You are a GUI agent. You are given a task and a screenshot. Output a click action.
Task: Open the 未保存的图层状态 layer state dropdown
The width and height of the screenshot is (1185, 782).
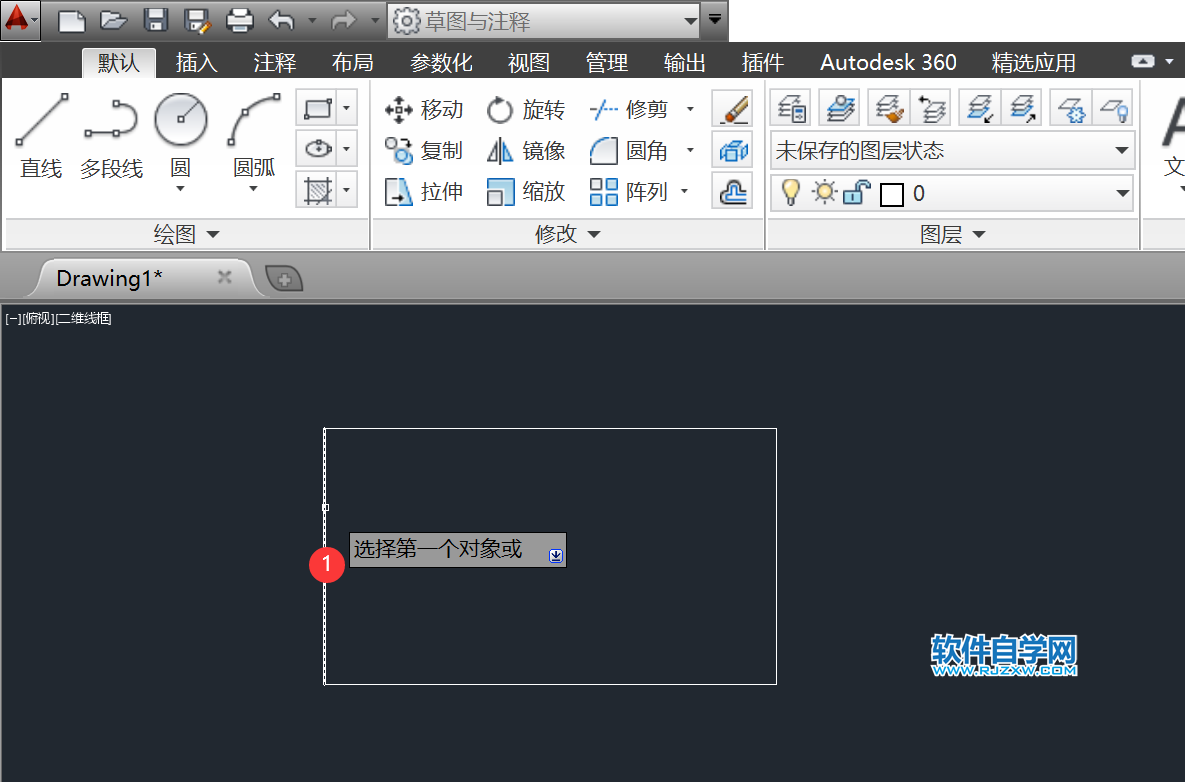[952, 151]
